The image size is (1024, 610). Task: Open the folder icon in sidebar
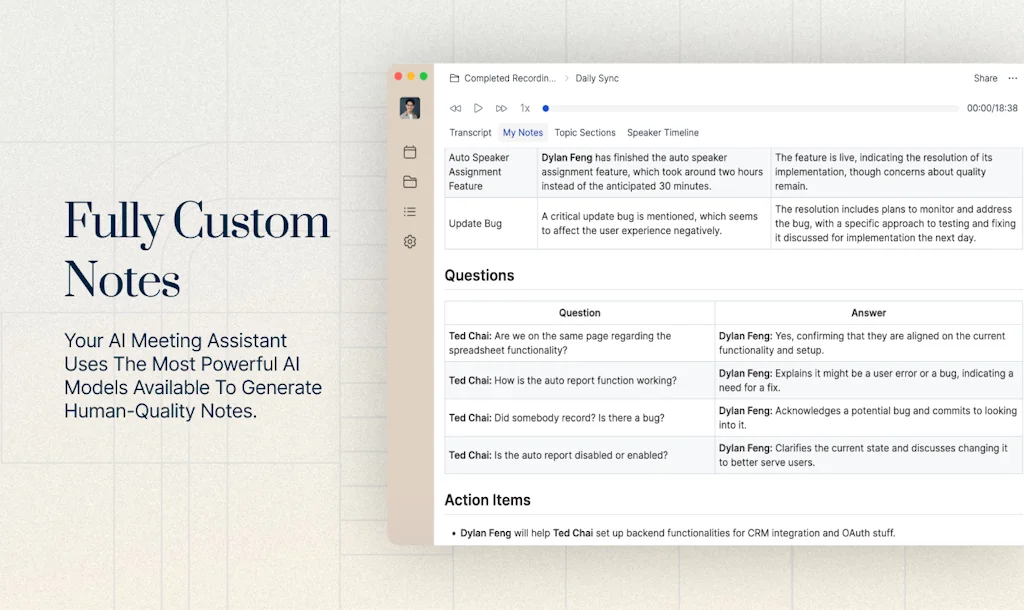point(410,182)
